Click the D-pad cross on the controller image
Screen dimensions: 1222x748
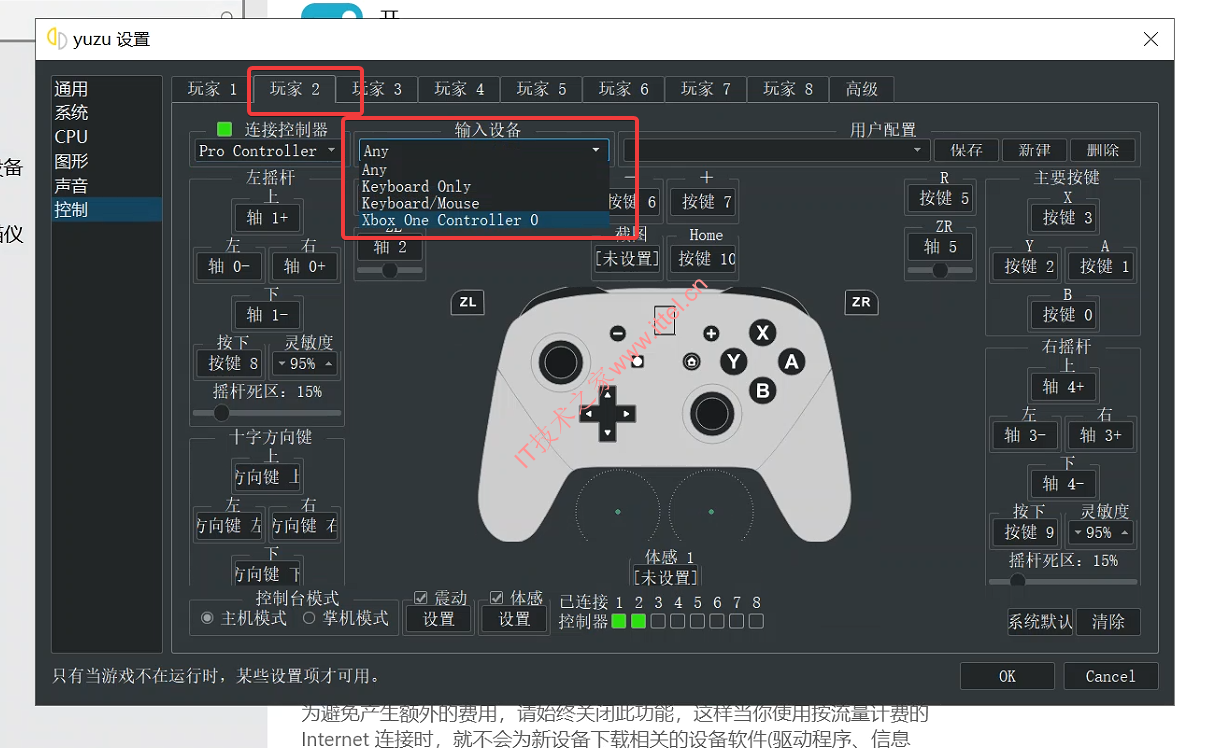pos(608,412)
